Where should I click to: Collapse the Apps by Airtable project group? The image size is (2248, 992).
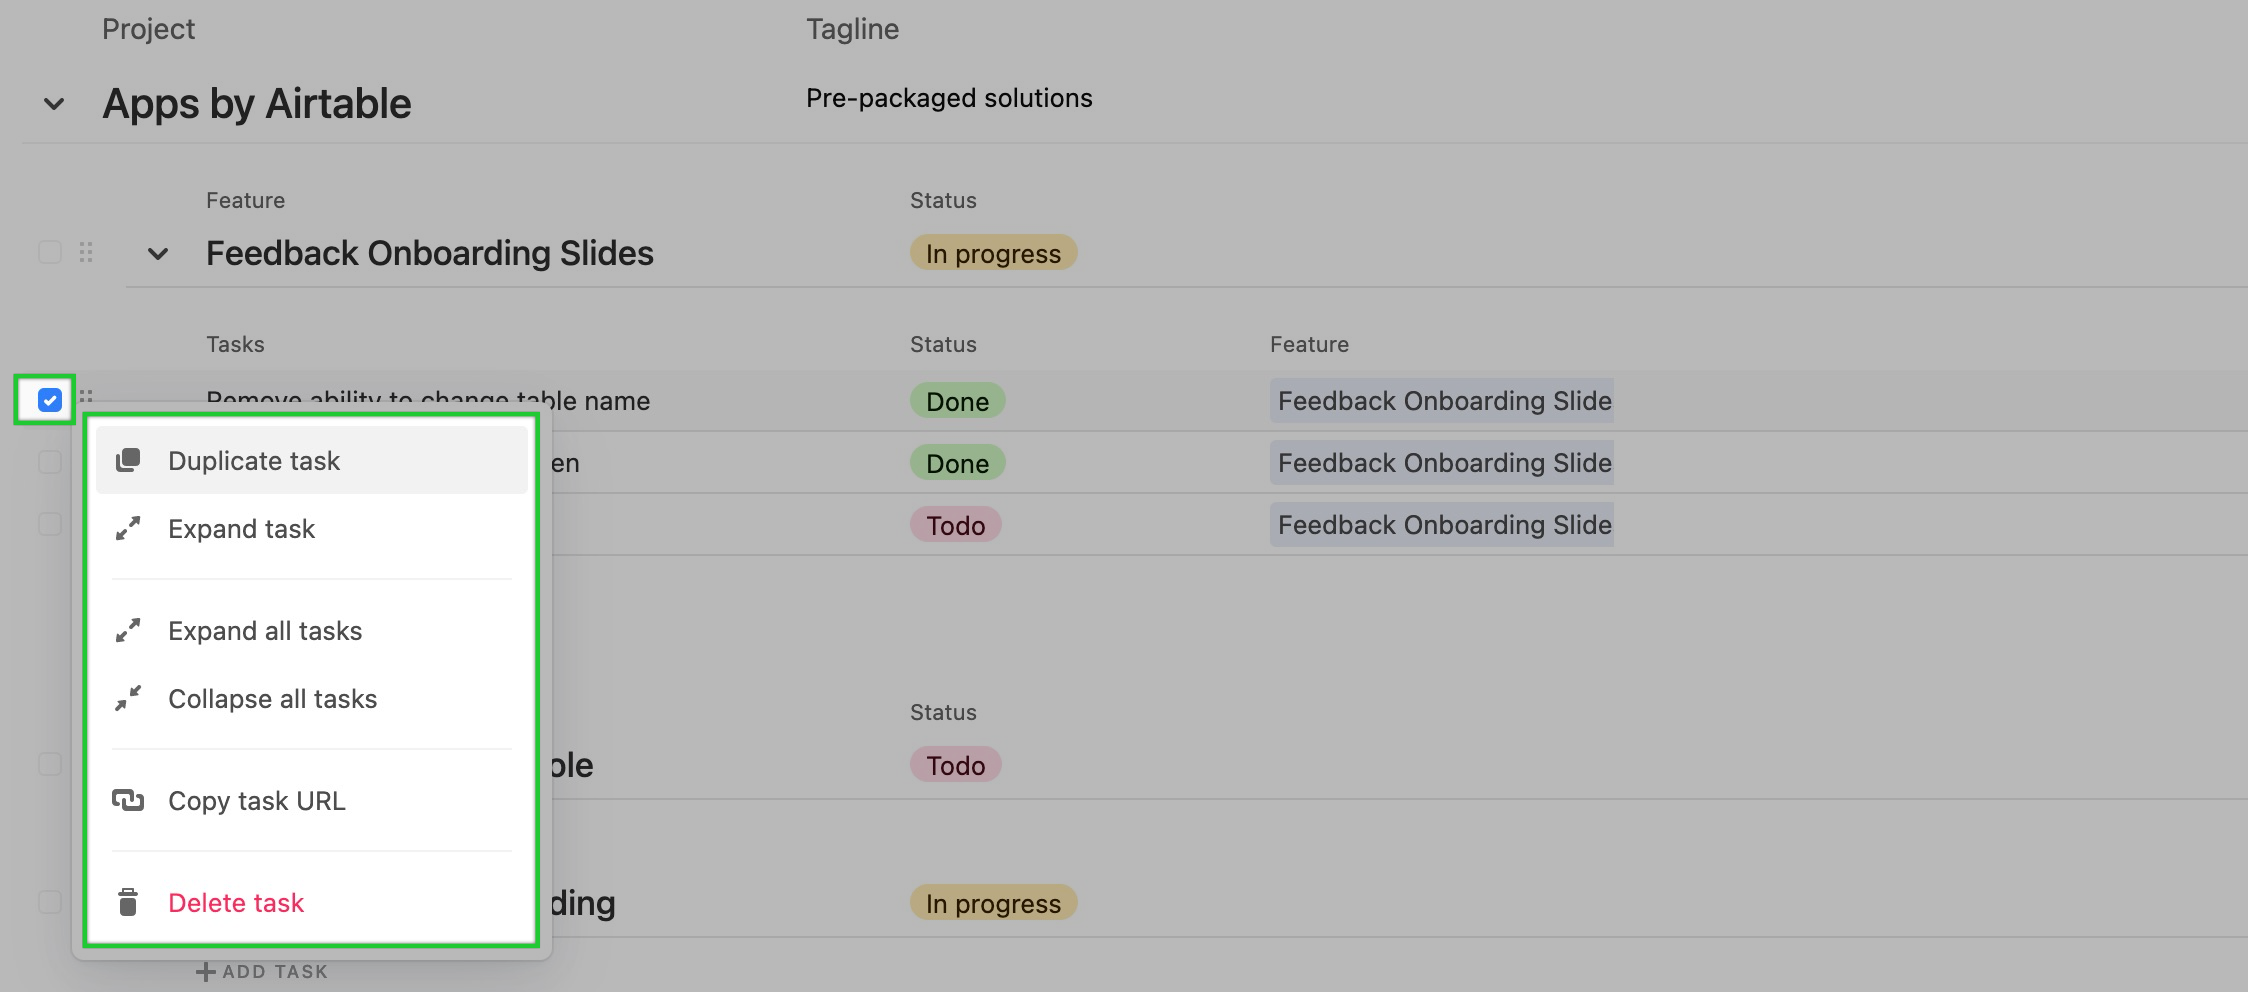coord(54,104)
